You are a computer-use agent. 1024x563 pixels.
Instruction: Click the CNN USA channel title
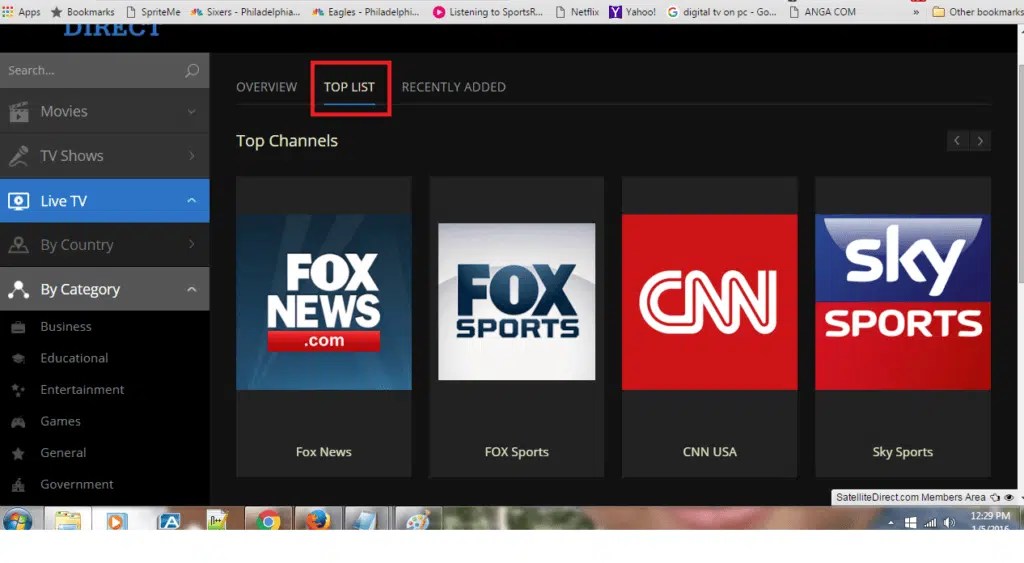(x=709, y=452)
